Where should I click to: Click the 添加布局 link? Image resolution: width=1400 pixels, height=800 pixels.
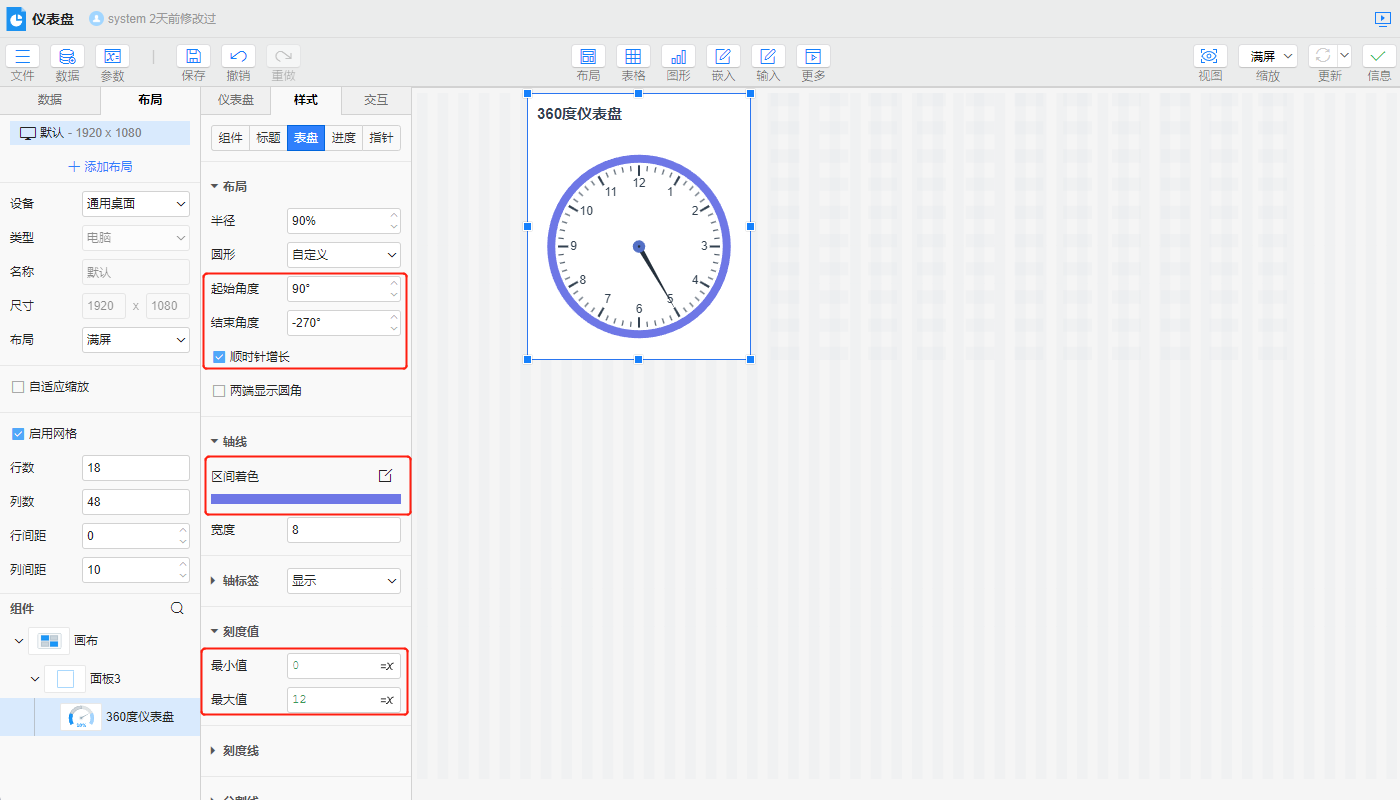(x=100, y=167)
